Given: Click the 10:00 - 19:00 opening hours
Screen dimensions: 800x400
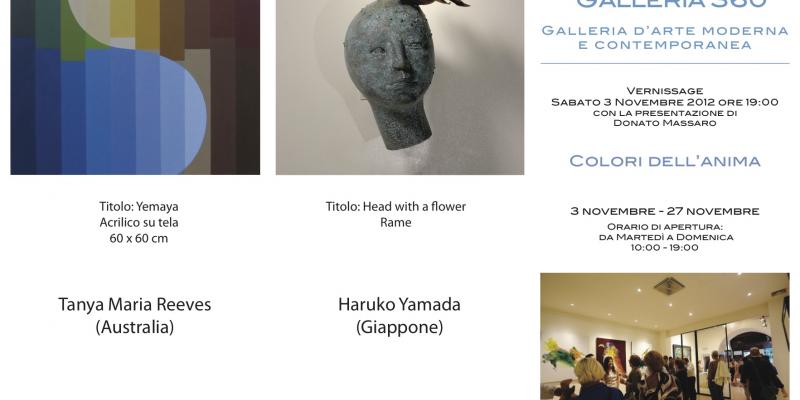Looking at the screenshot, I should click(665, 247).
